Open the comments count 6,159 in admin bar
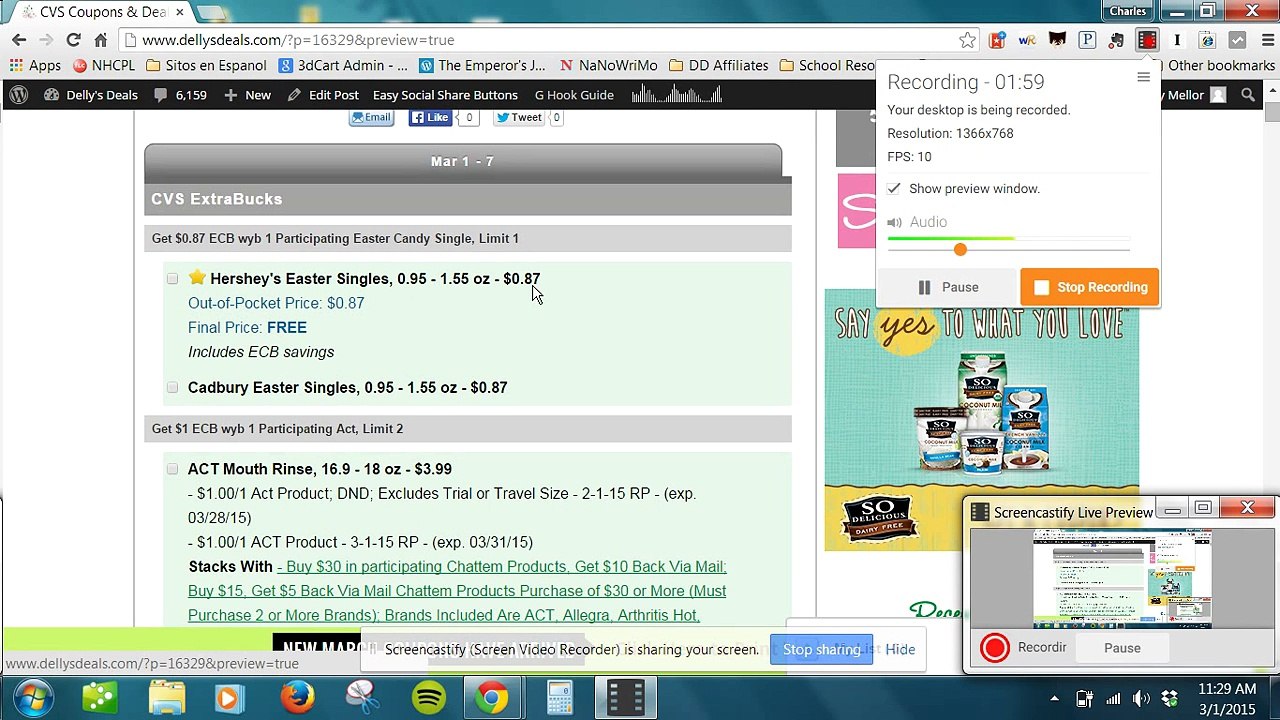The width and height of the screenshot is (1280, 720). pos(180,95)
